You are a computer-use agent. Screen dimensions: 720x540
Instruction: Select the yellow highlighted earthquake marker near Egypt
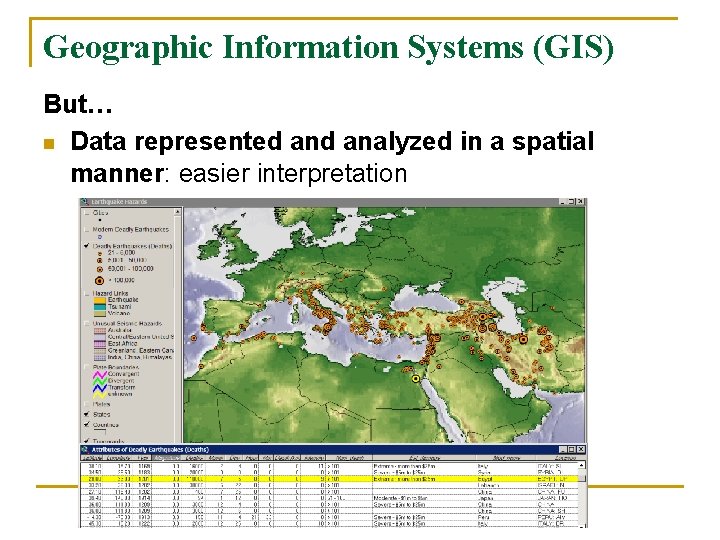(x=416, y=379)
